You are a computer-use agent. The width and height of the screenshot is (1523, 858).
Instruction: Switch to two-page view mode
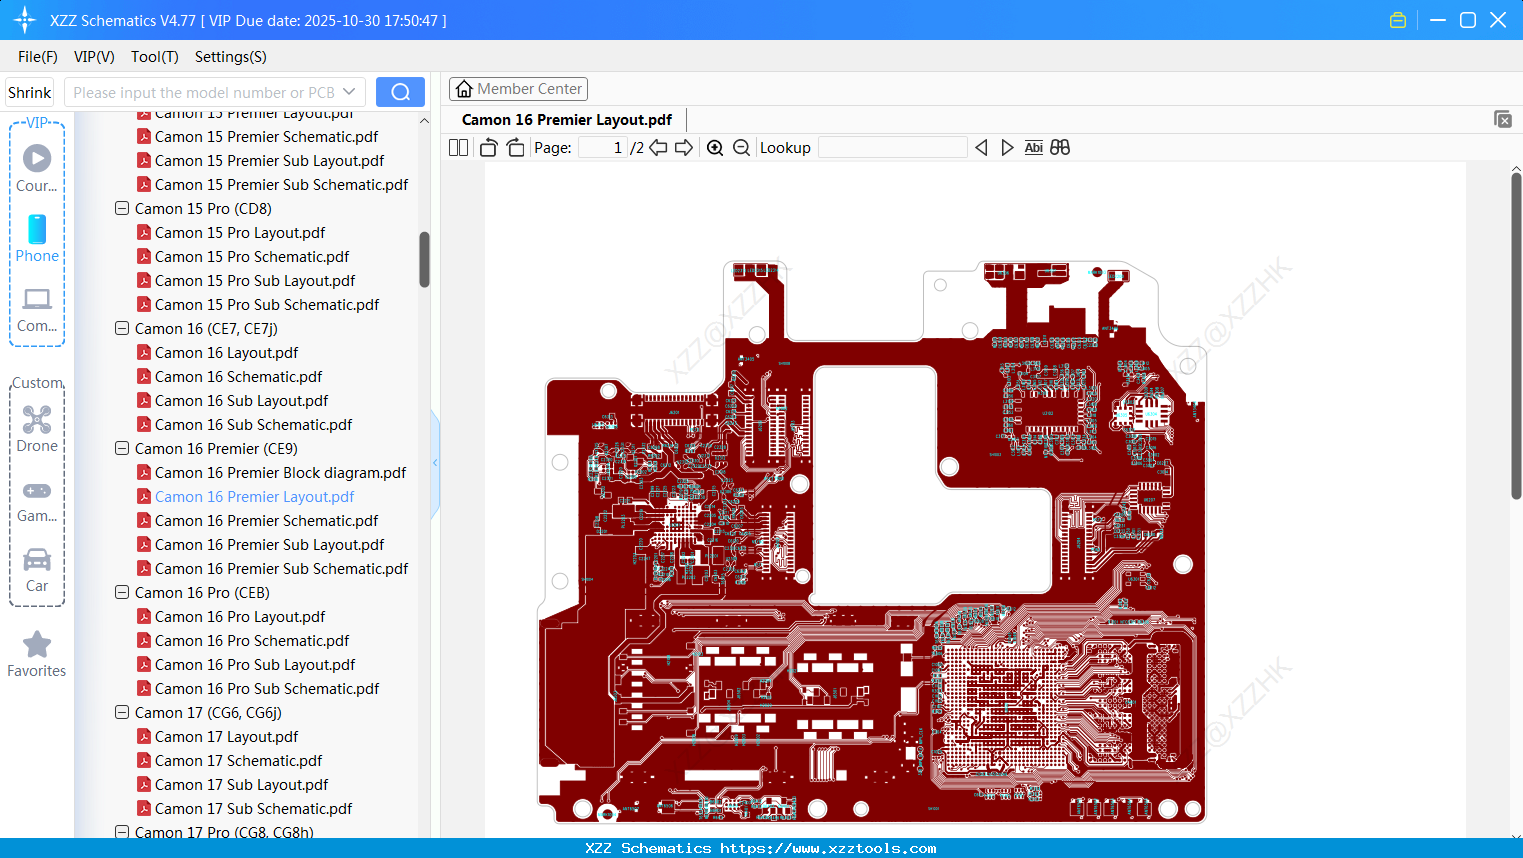point(457,147)
